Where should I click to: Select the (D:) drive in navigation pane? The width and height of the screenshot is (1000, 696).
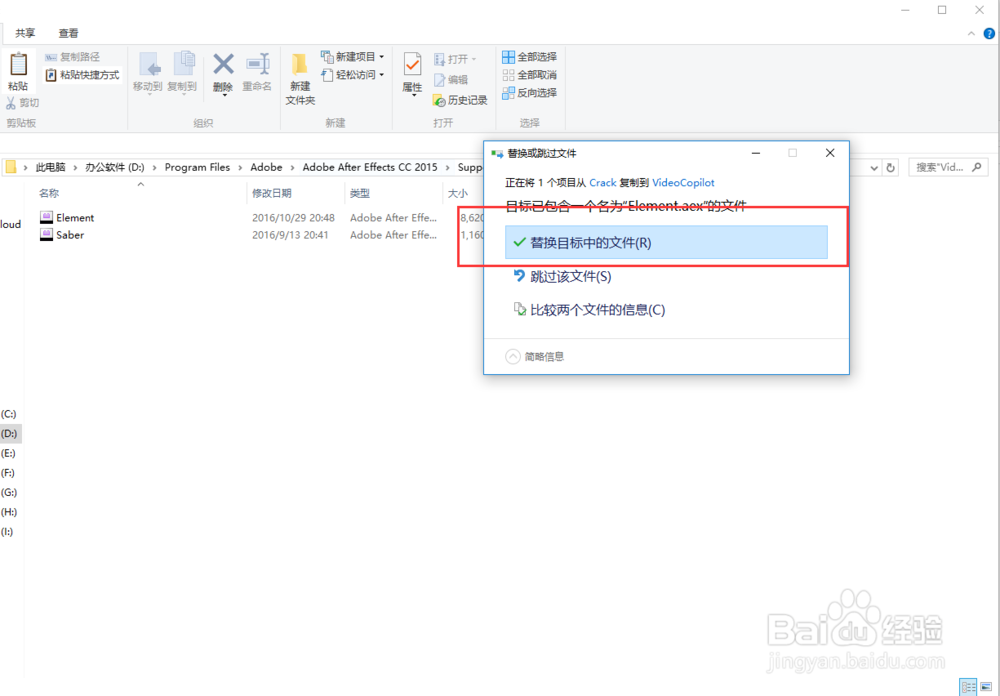(x=9, y=434)
